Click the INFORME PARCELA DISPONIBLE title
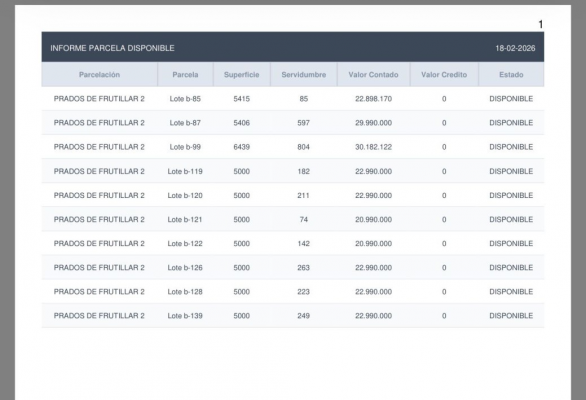 pos(112,48)
